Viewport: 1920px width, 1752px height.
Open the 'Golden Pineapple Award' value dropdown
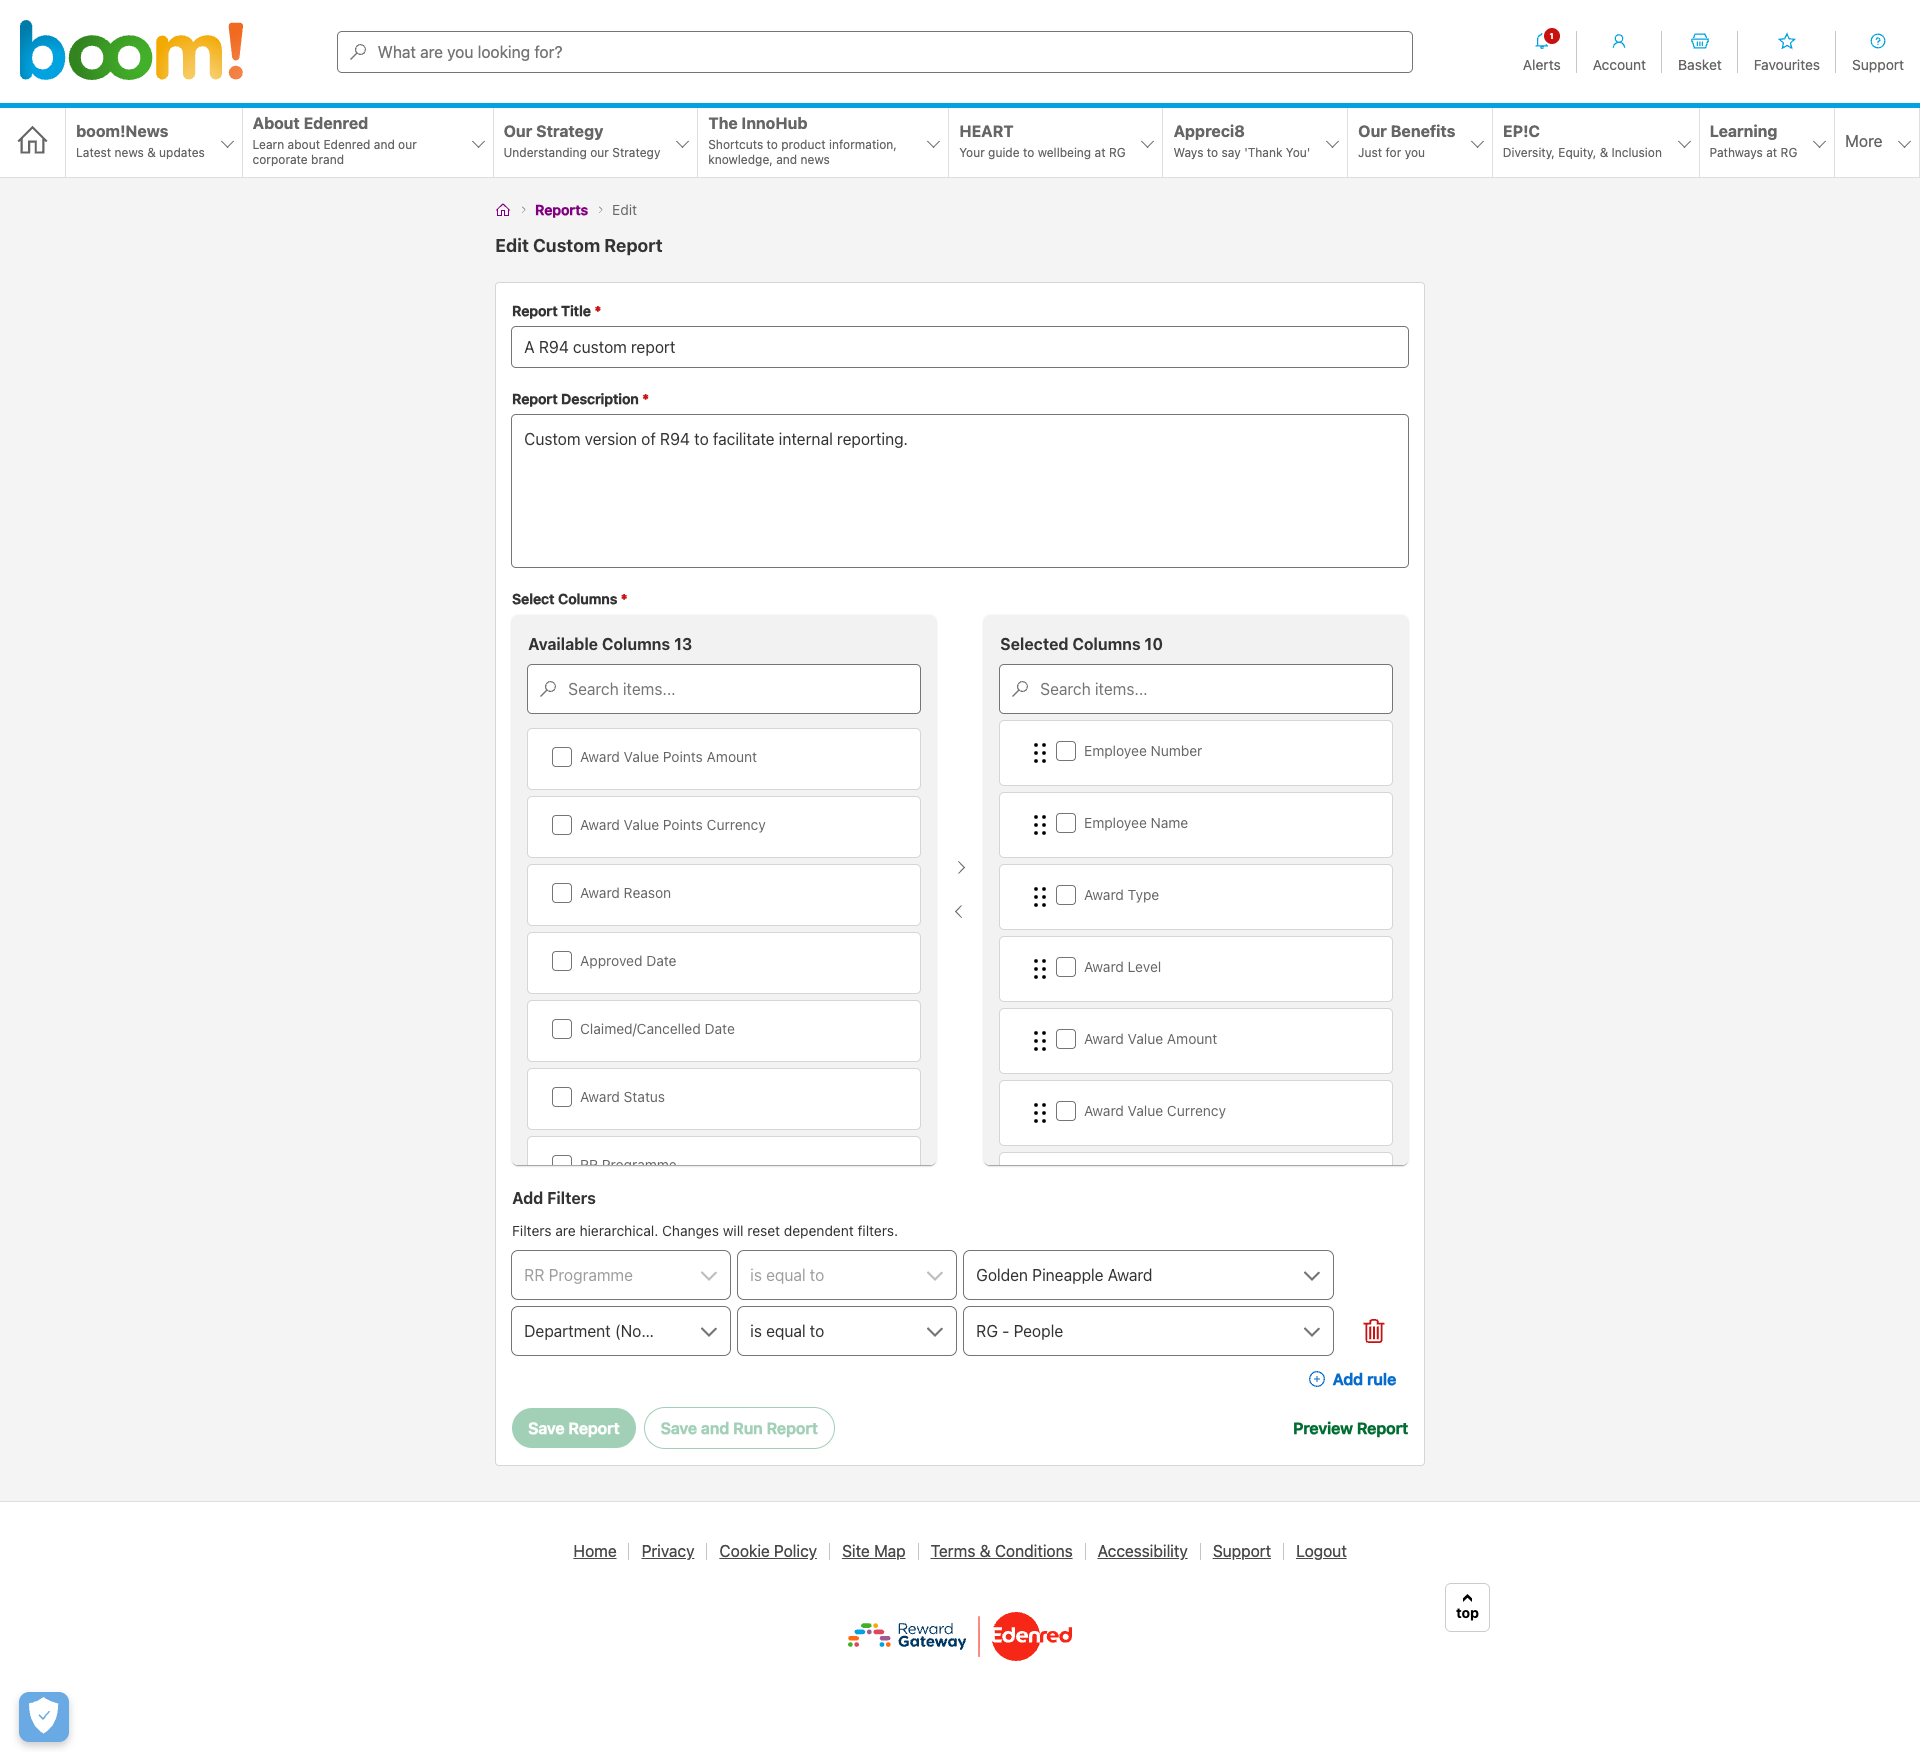point(1147,1275)
